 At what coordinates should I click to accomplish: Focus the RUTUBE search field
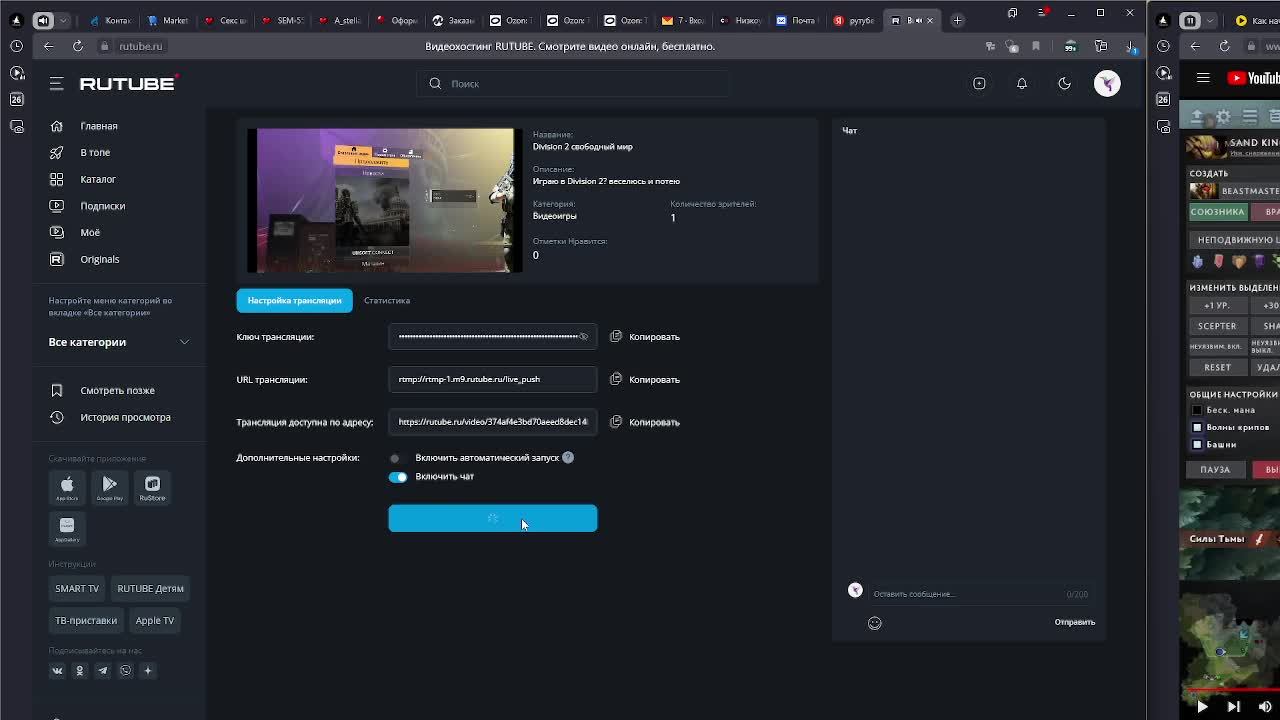tap(572, 84)
